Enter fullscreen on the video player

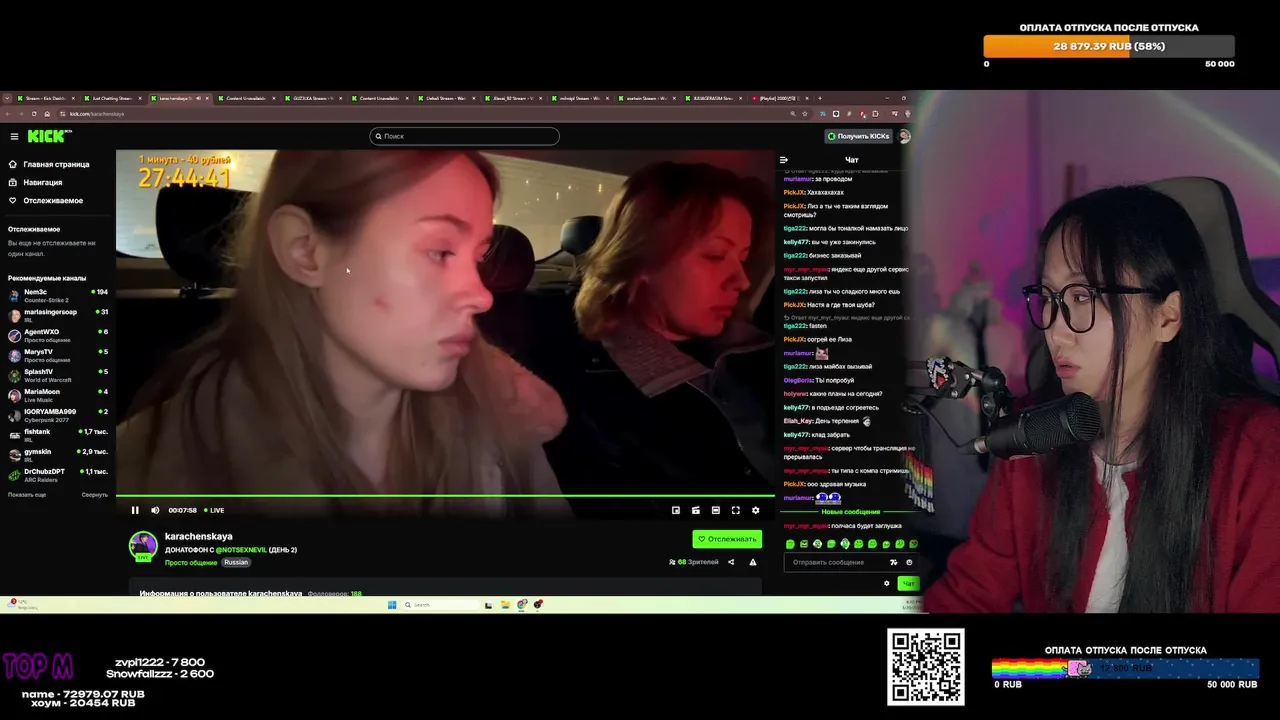(x=736, y=510)
